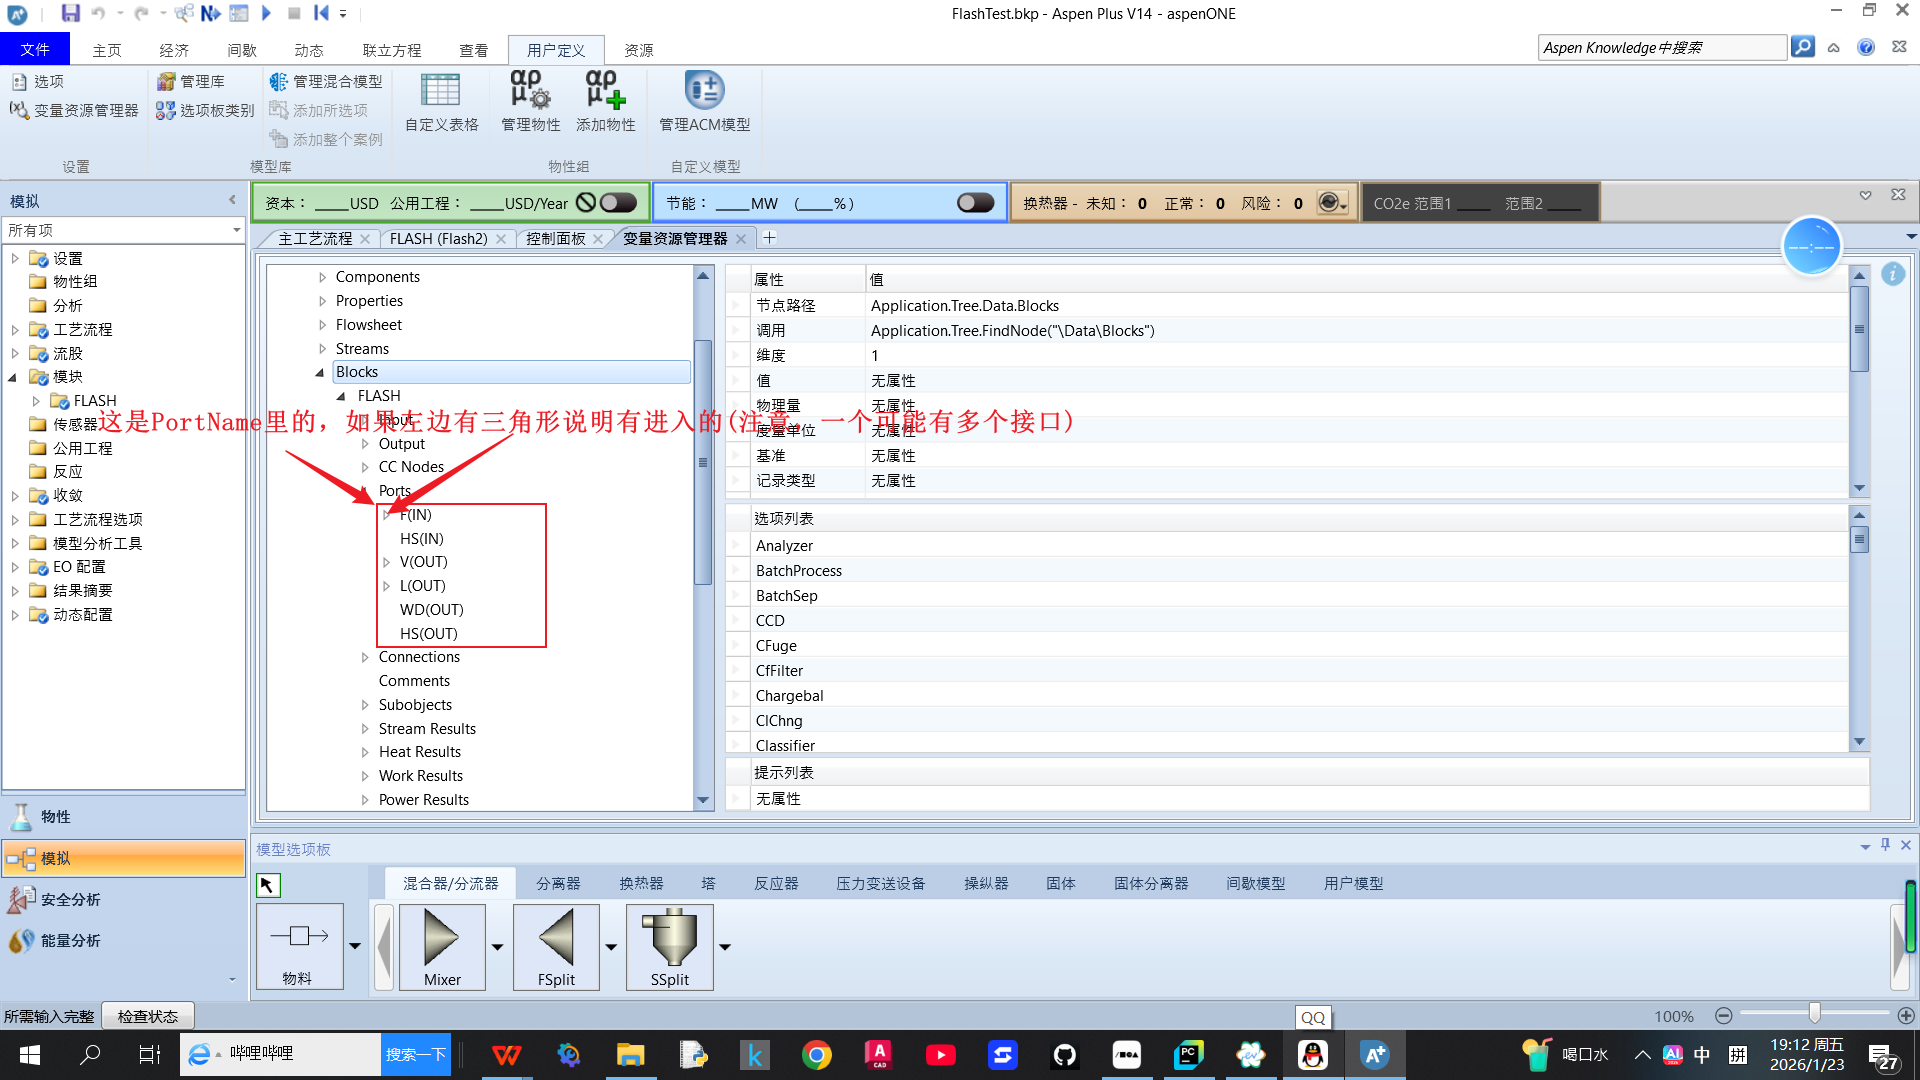Screen dimensions: 1920x1080
Task: Expand the Connections tree node
Action: click(x=365, y=657)
